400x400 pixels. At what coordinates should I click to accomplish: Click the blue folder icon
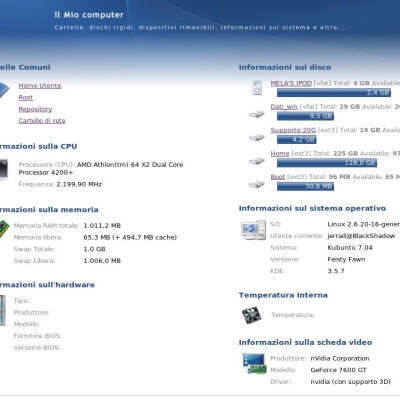(x=4, y=90)
